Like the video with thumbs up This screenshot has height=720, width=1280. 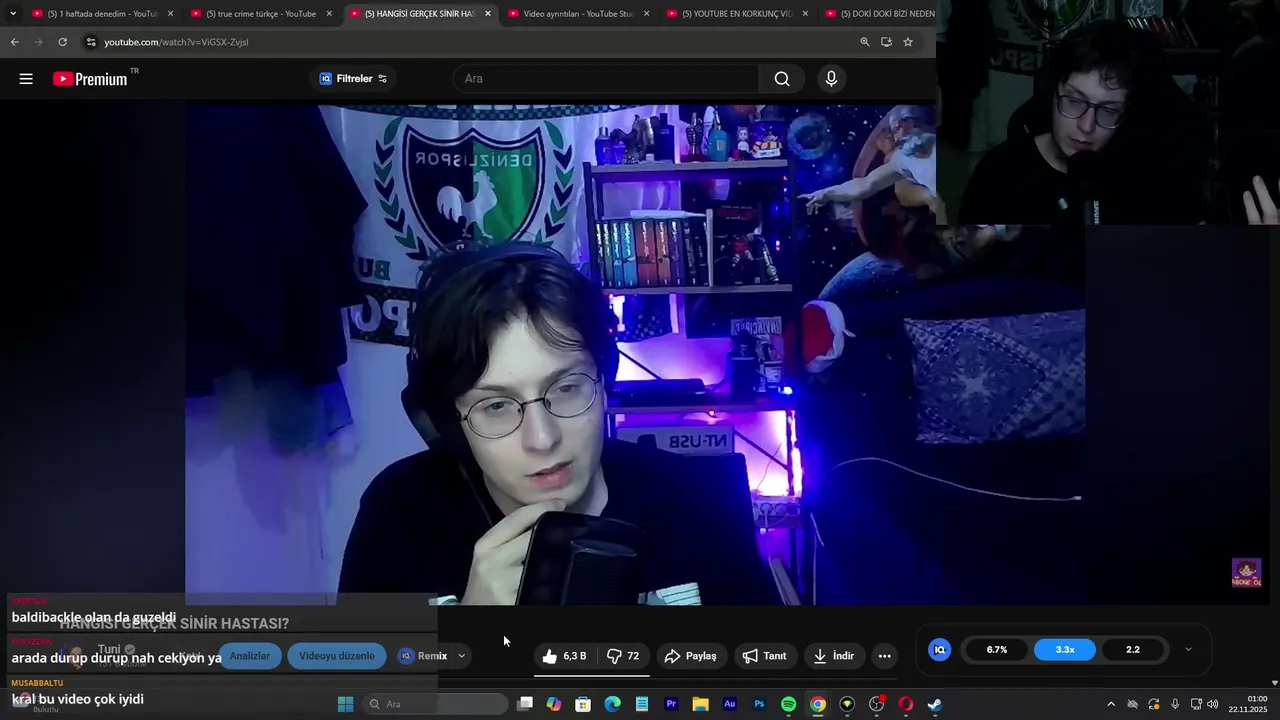[564, 656]
